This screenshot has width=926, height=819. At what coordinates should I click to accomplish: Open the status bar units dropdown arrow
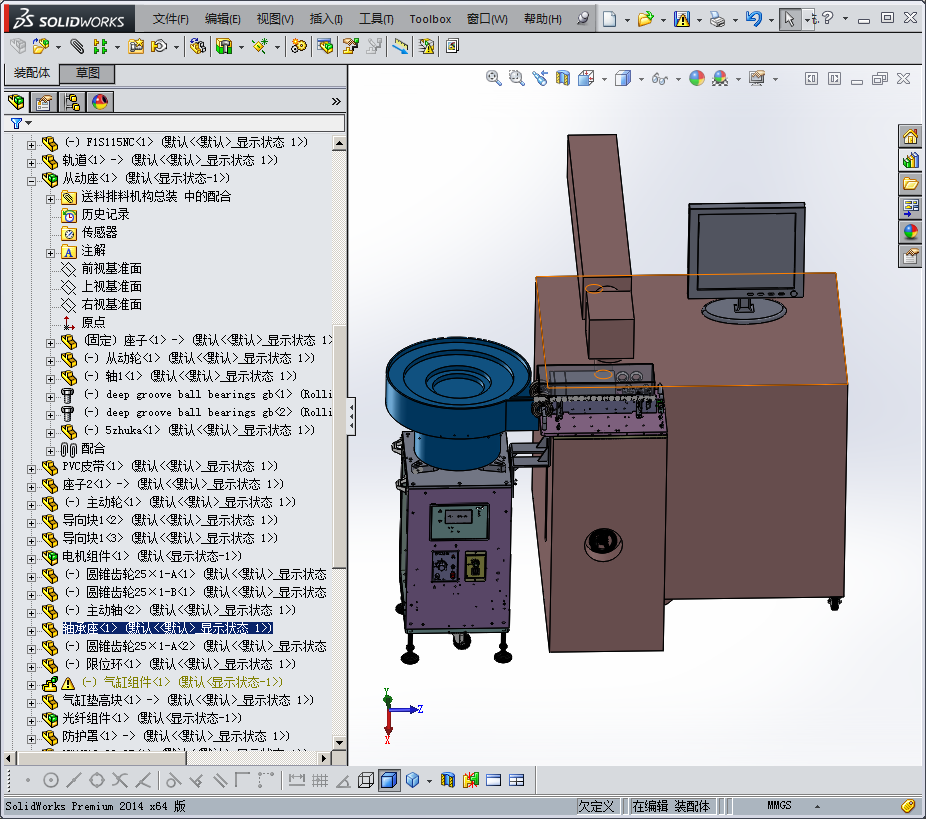click(x=817, y=806)
